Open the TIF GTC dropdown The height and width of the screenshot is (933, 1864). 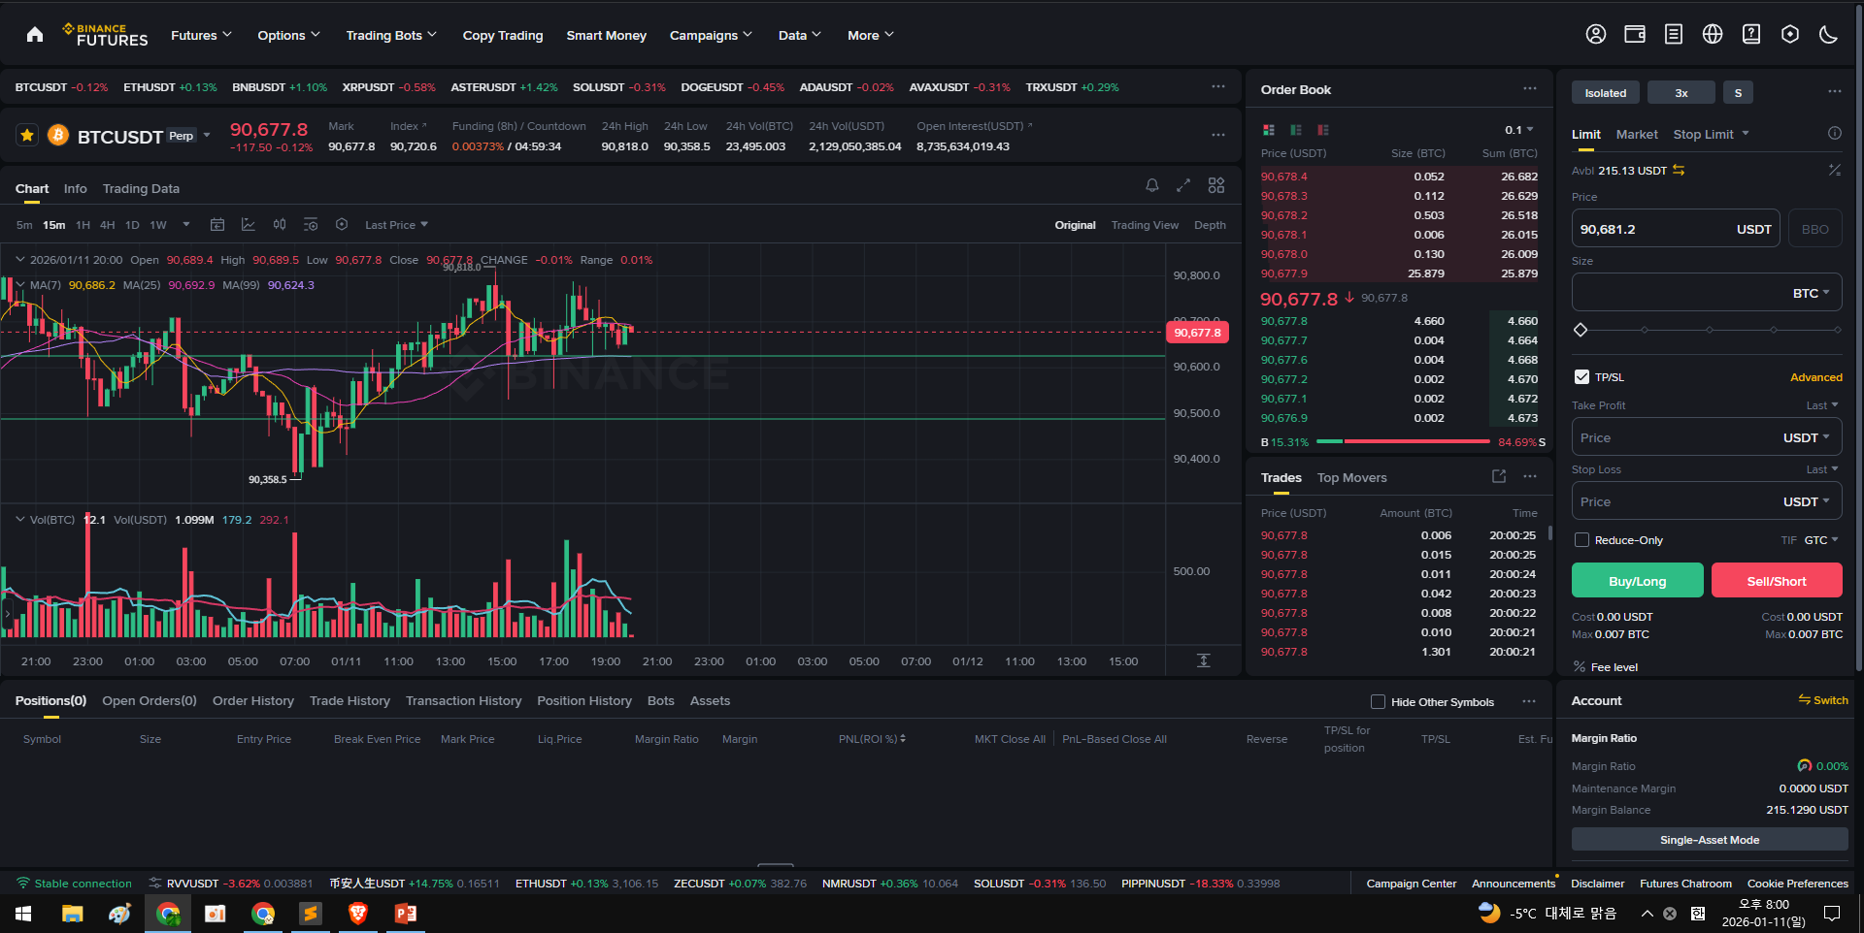point(1821,540)
